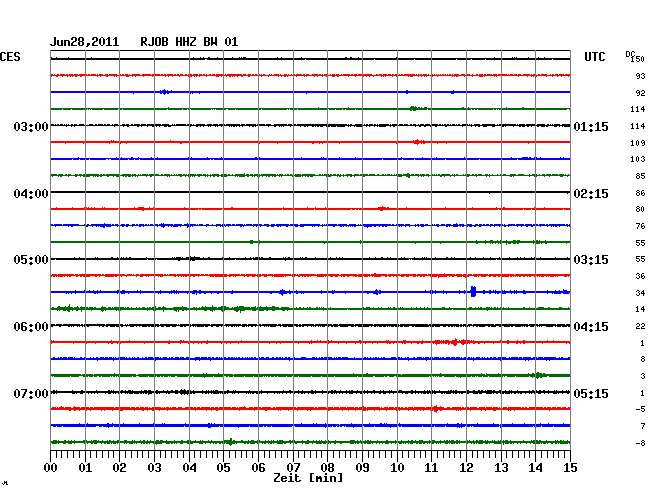Click DC offset value 36
This screenshot has width=650, height=494.
tap(640, 276)
